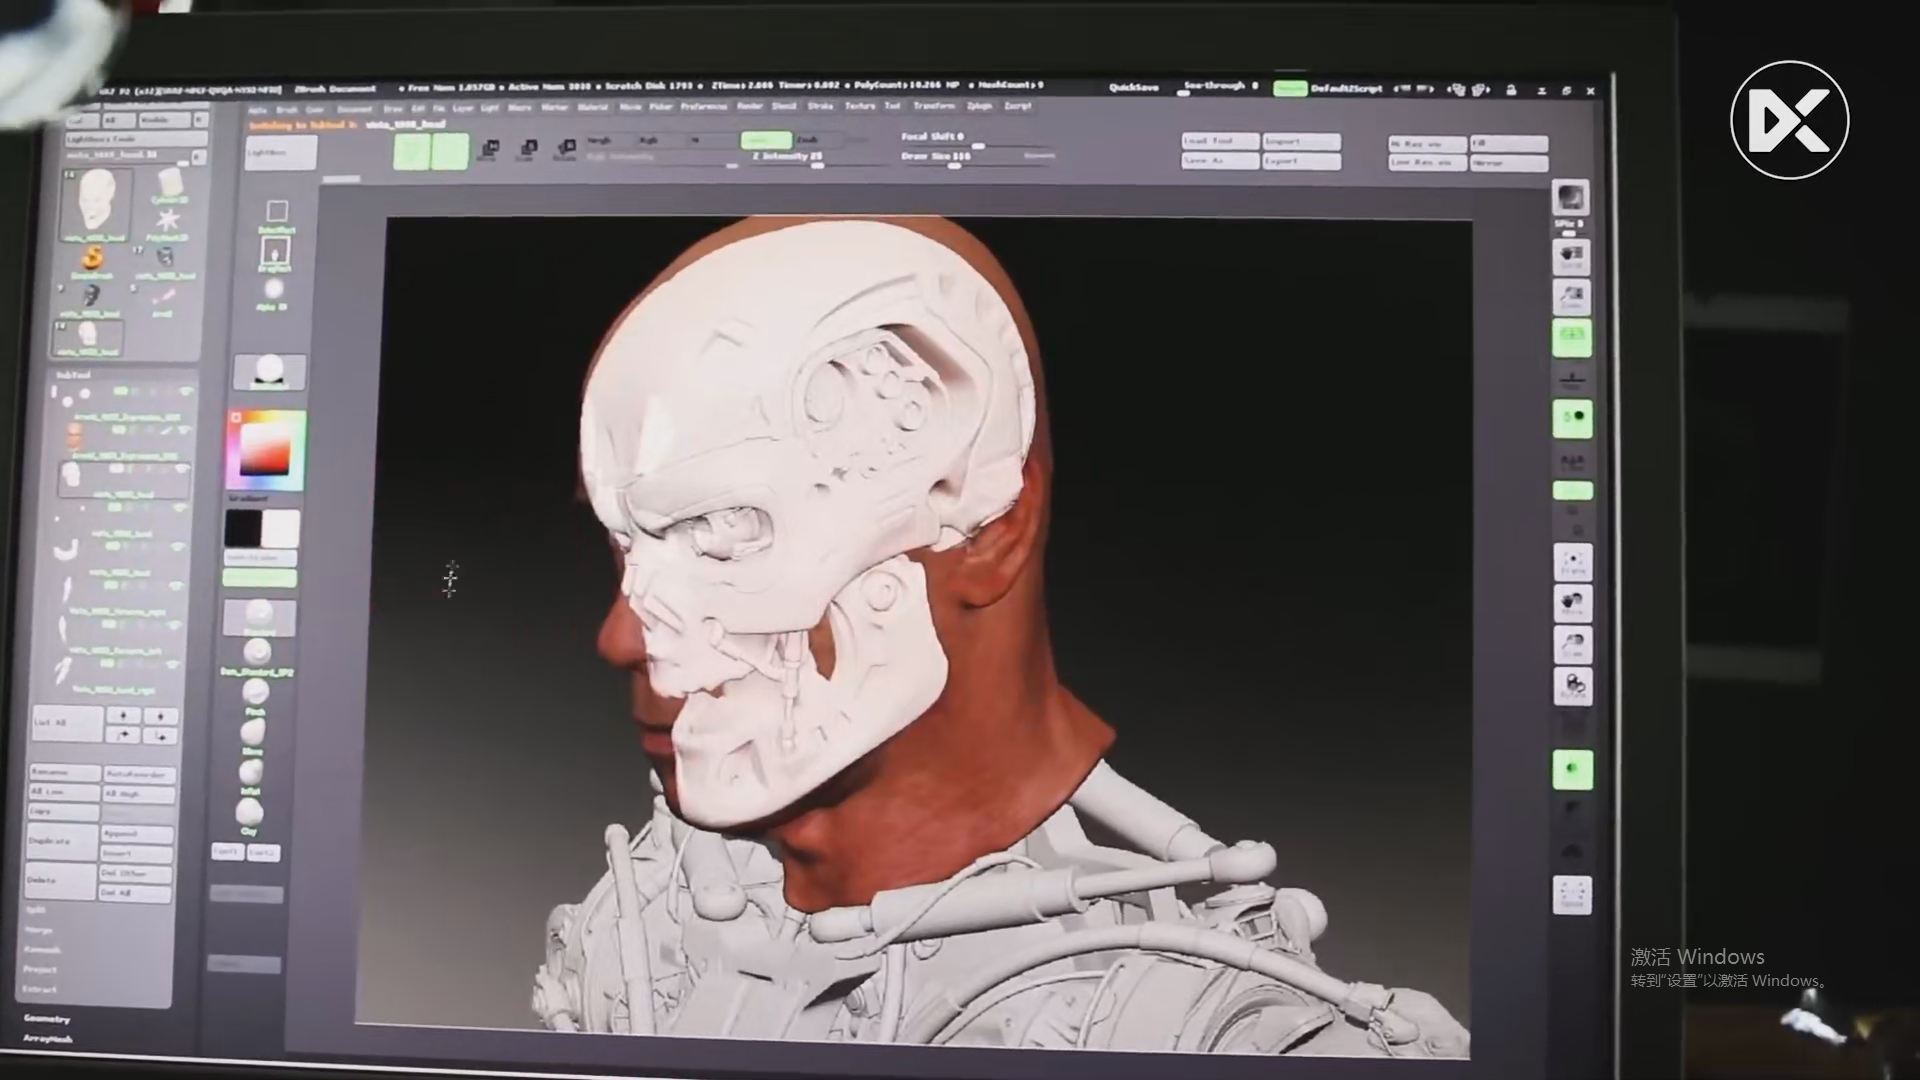
Task: Click the BPR render icon
Action: tap(1570, 197)
